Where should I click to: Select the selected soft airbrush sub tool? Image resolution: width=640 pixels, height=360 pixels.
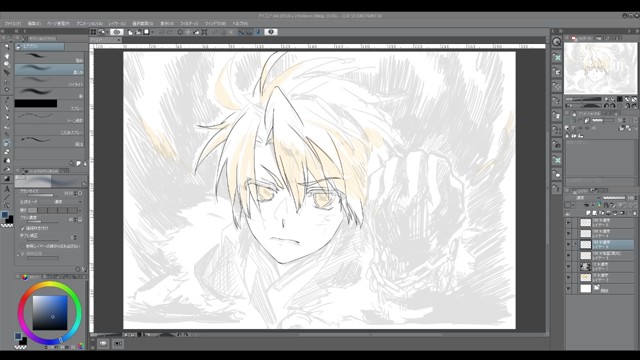pyautogui.click(x=49, y=69)
